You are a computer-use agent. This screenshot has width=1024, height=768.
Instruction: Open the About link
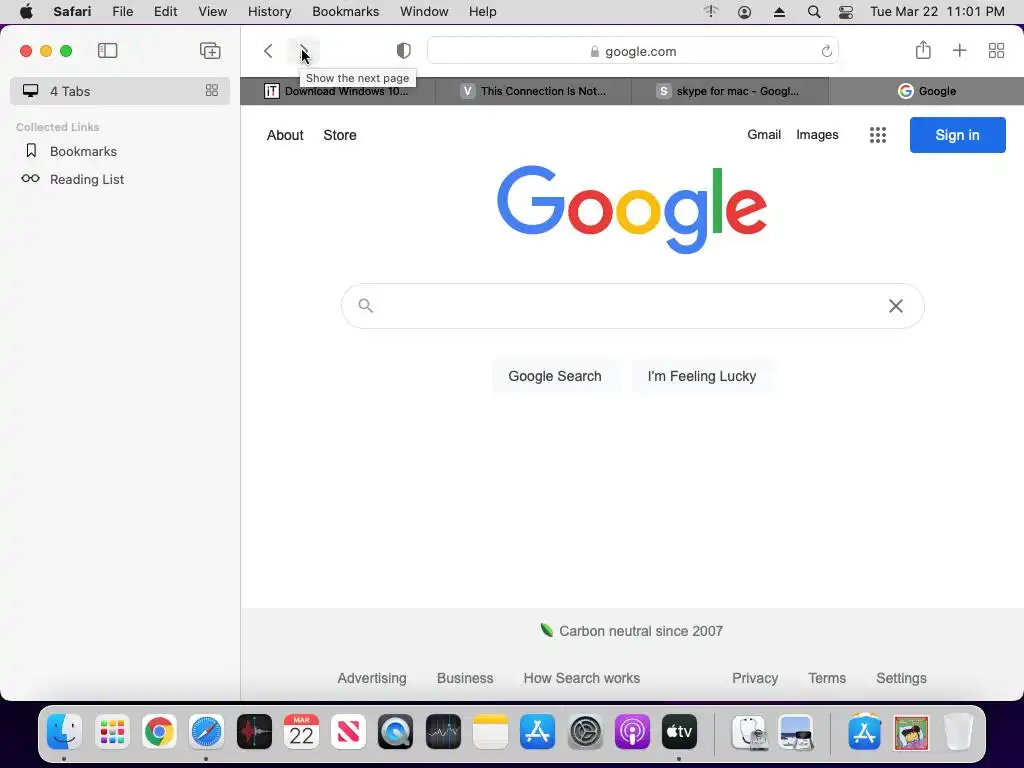[285, 135]
